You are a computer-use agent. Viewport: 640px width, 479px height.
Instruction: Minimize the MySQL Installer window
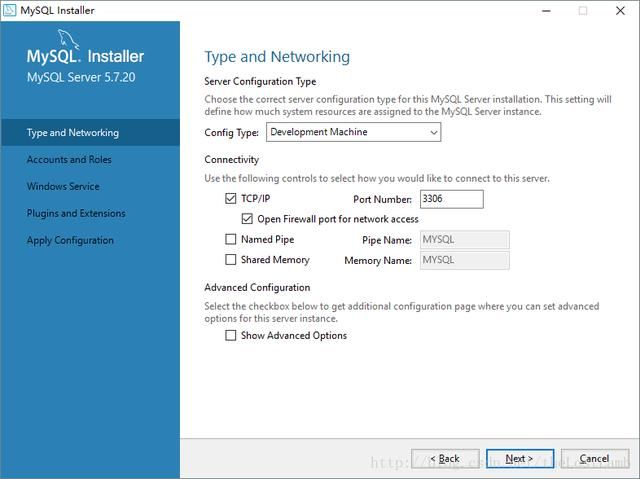coord(546,11)
